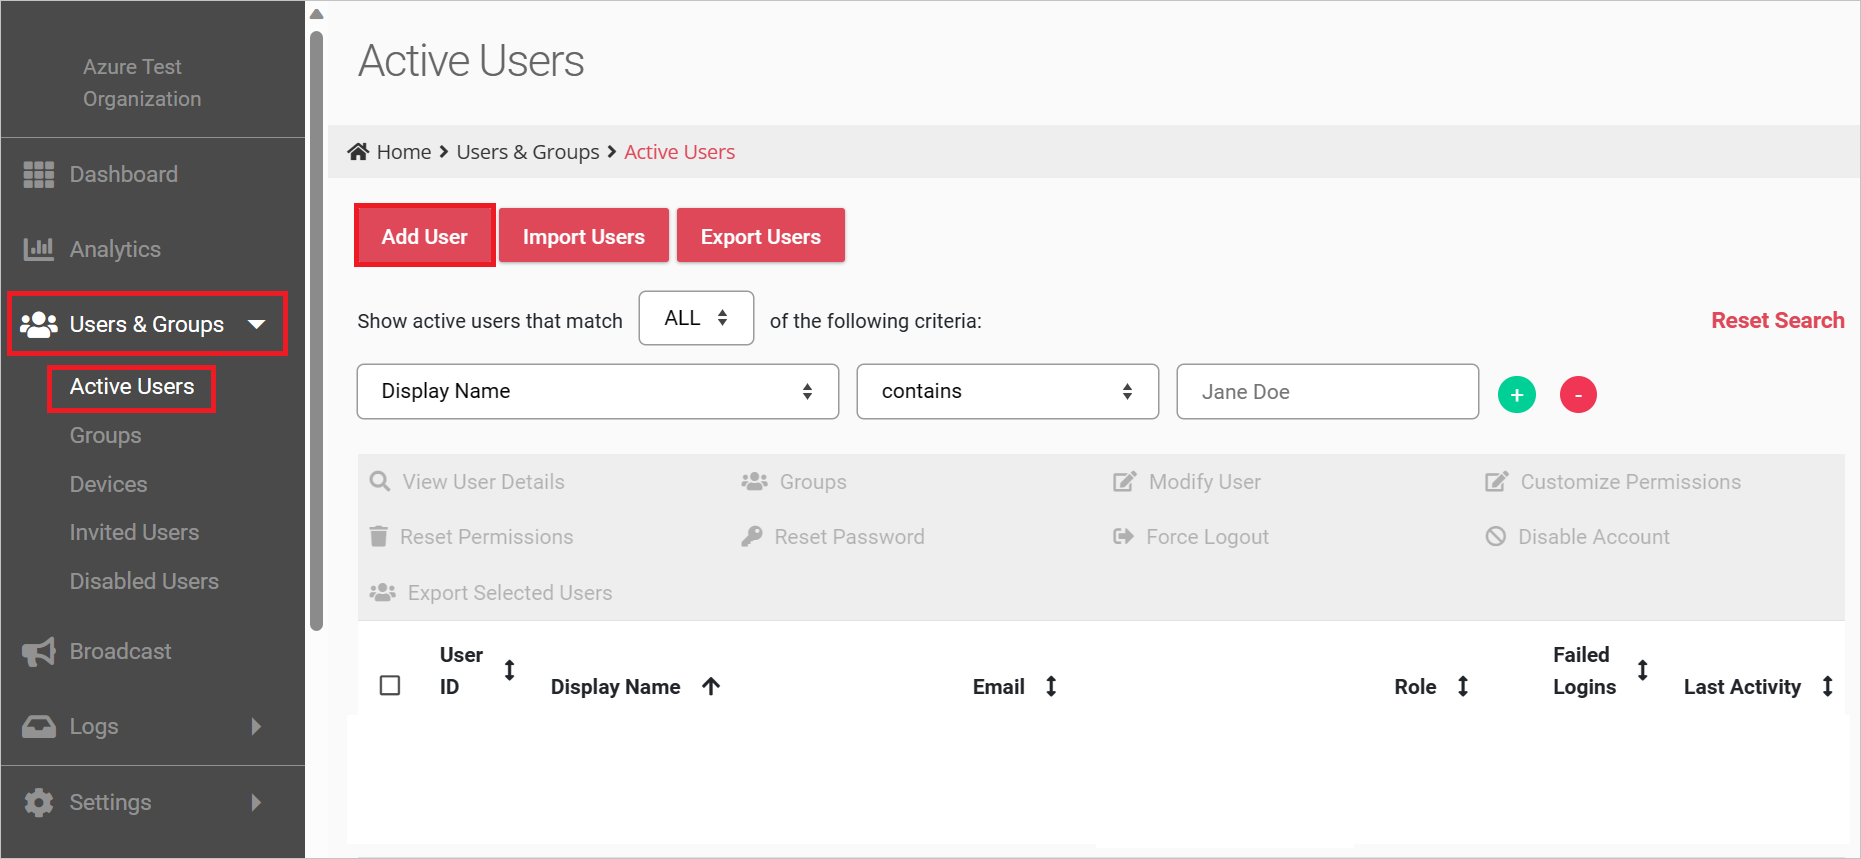
Task: Remove the criterion with the red minus
Action: coord(1578,394)
